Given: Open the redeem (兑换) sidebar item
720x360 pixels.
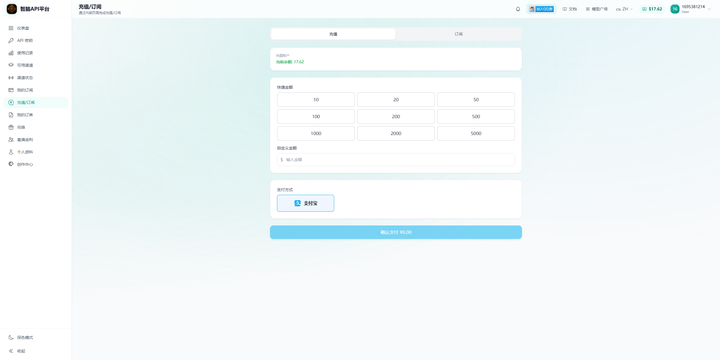Looking at the screenshot, I should coord(36,127).
